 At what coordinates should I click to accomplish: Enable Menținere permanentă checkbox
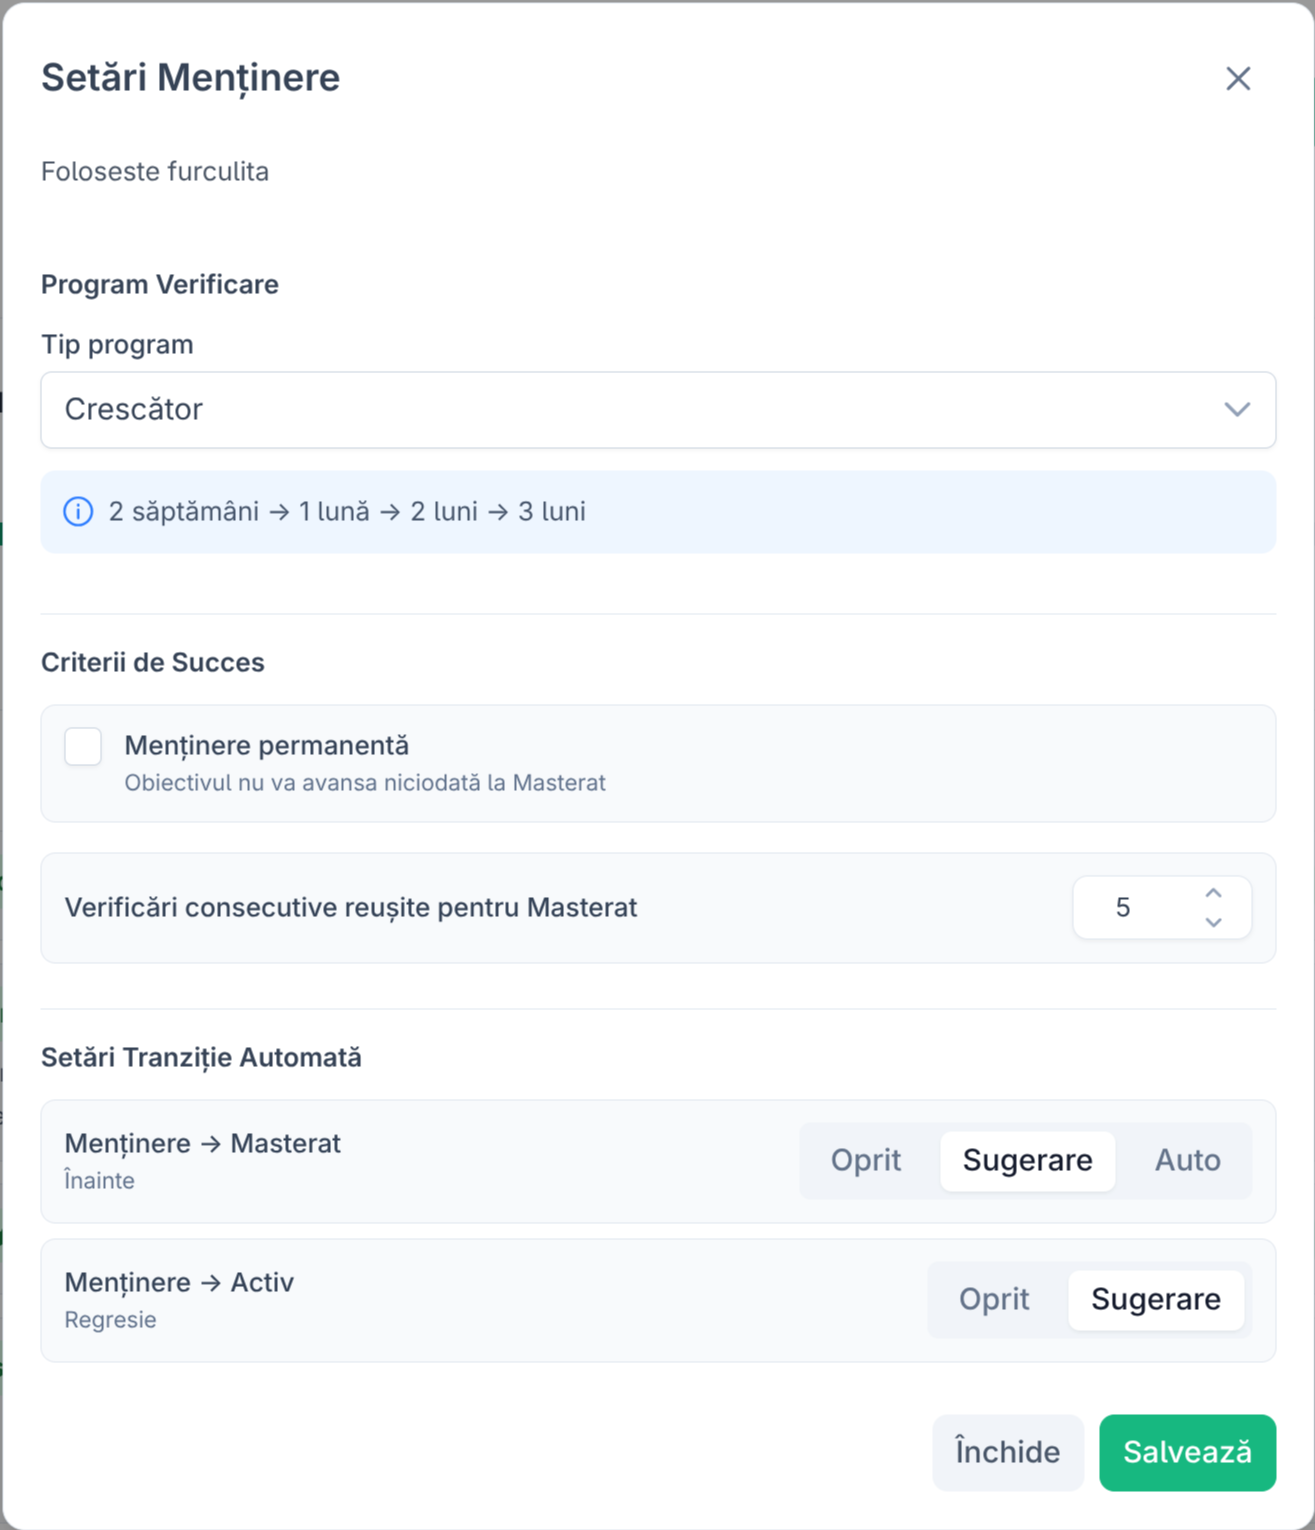(83, 746)
